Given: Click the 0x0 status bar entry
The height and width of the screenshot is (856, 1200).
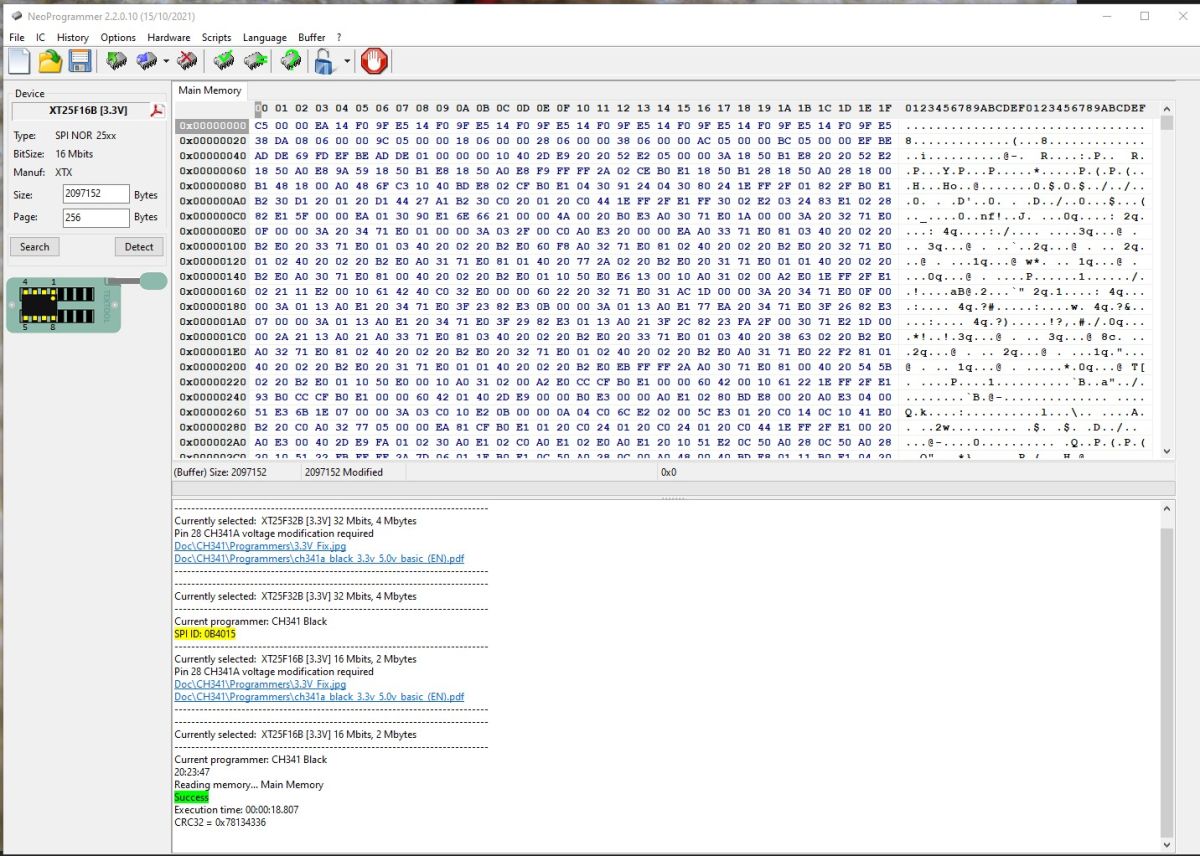Looking at the screenshot, I should point(669,472).
